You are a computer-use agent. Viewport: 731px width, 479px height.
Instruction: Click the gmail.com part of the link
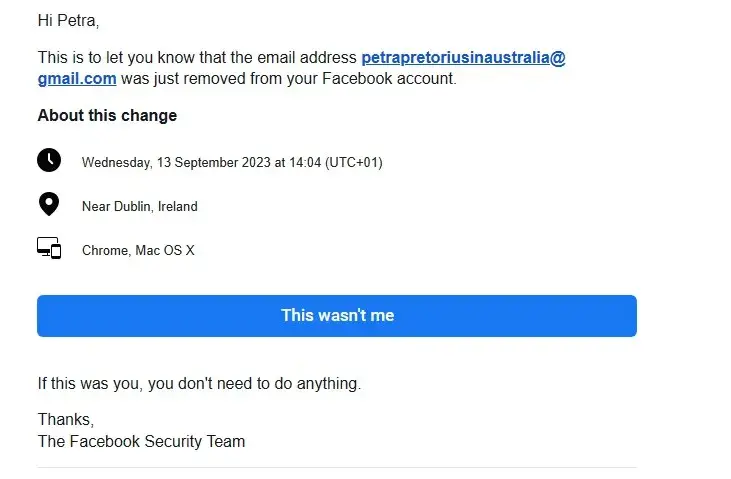coord(77,78)
